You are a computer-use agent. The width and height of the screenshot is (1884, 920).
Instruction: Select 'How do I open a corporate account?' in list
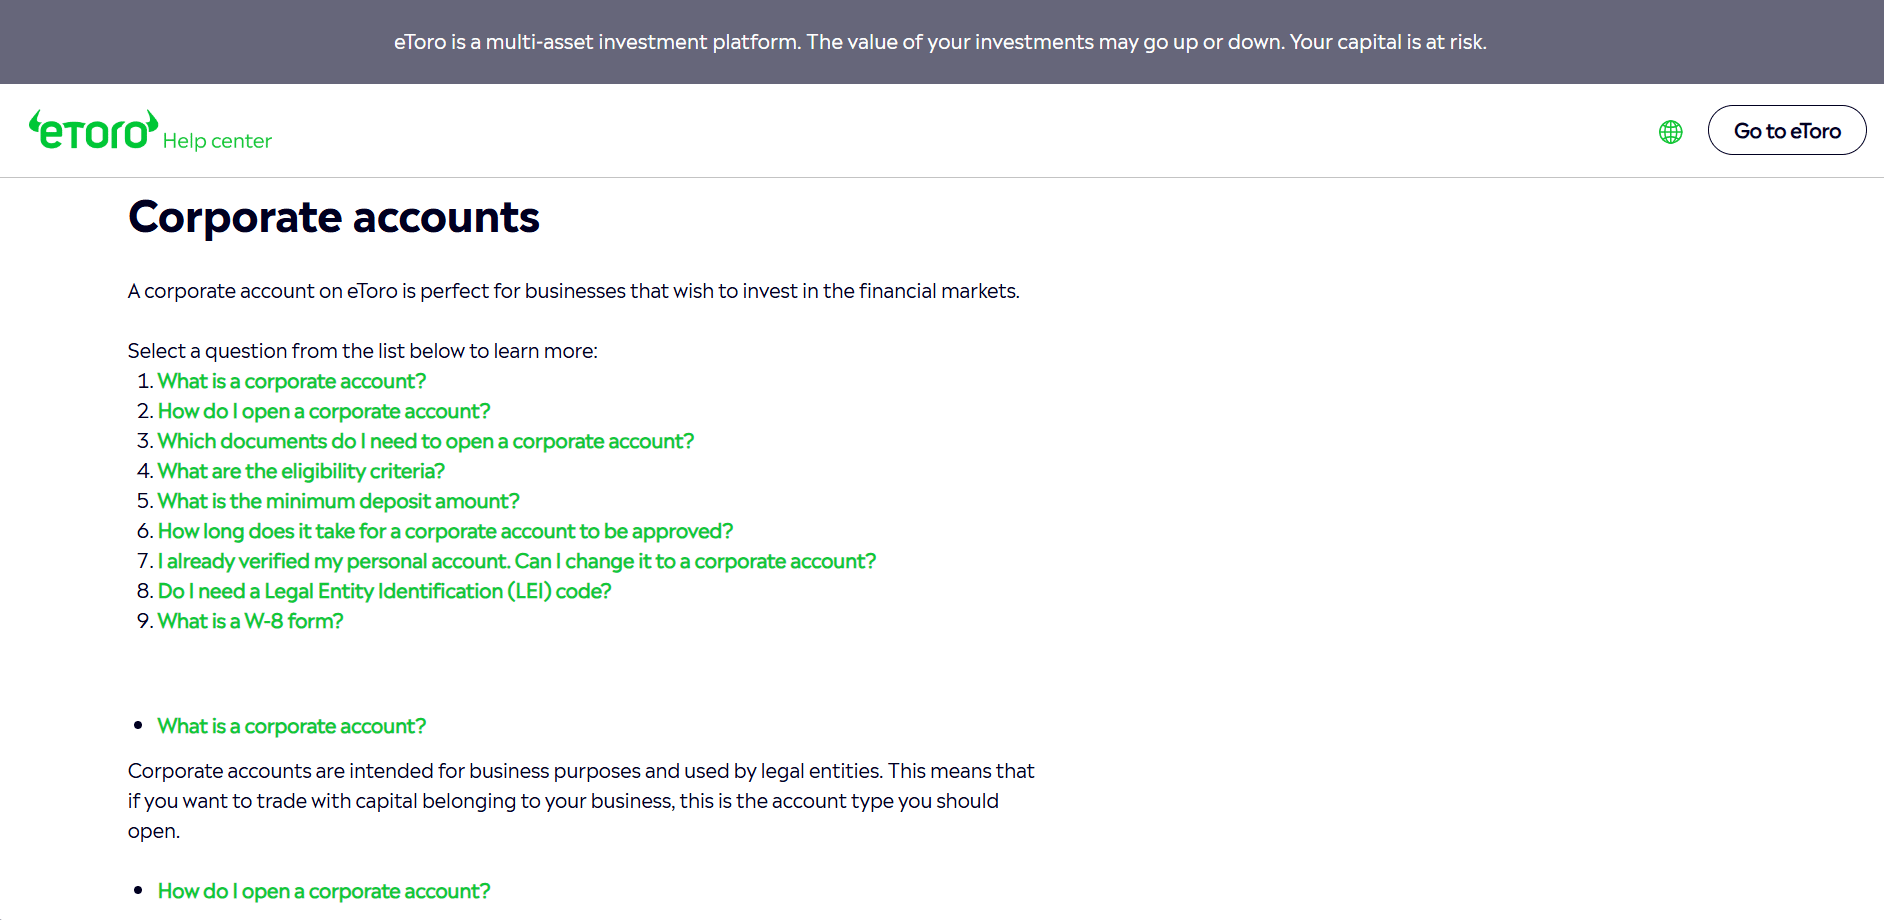324,411
